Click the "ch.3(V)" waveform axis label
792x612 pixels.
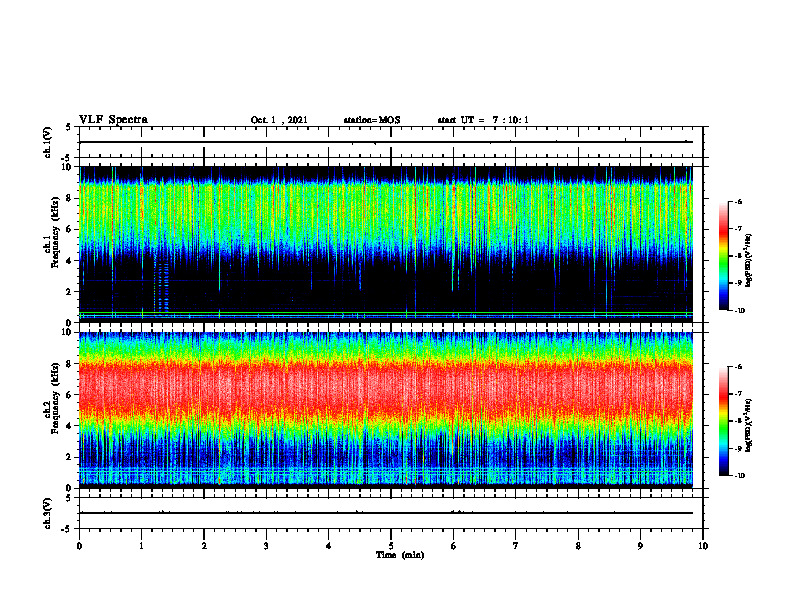click(48, 513)
